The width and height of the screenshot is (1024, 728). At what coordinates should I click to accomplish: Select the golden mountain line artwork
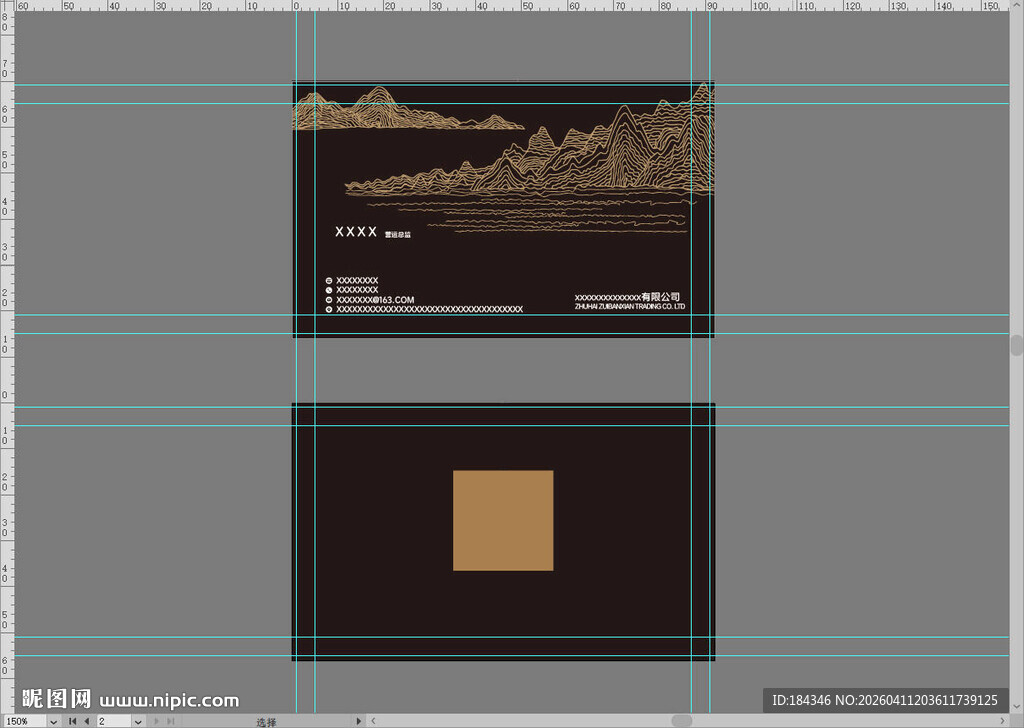[504, 157]
